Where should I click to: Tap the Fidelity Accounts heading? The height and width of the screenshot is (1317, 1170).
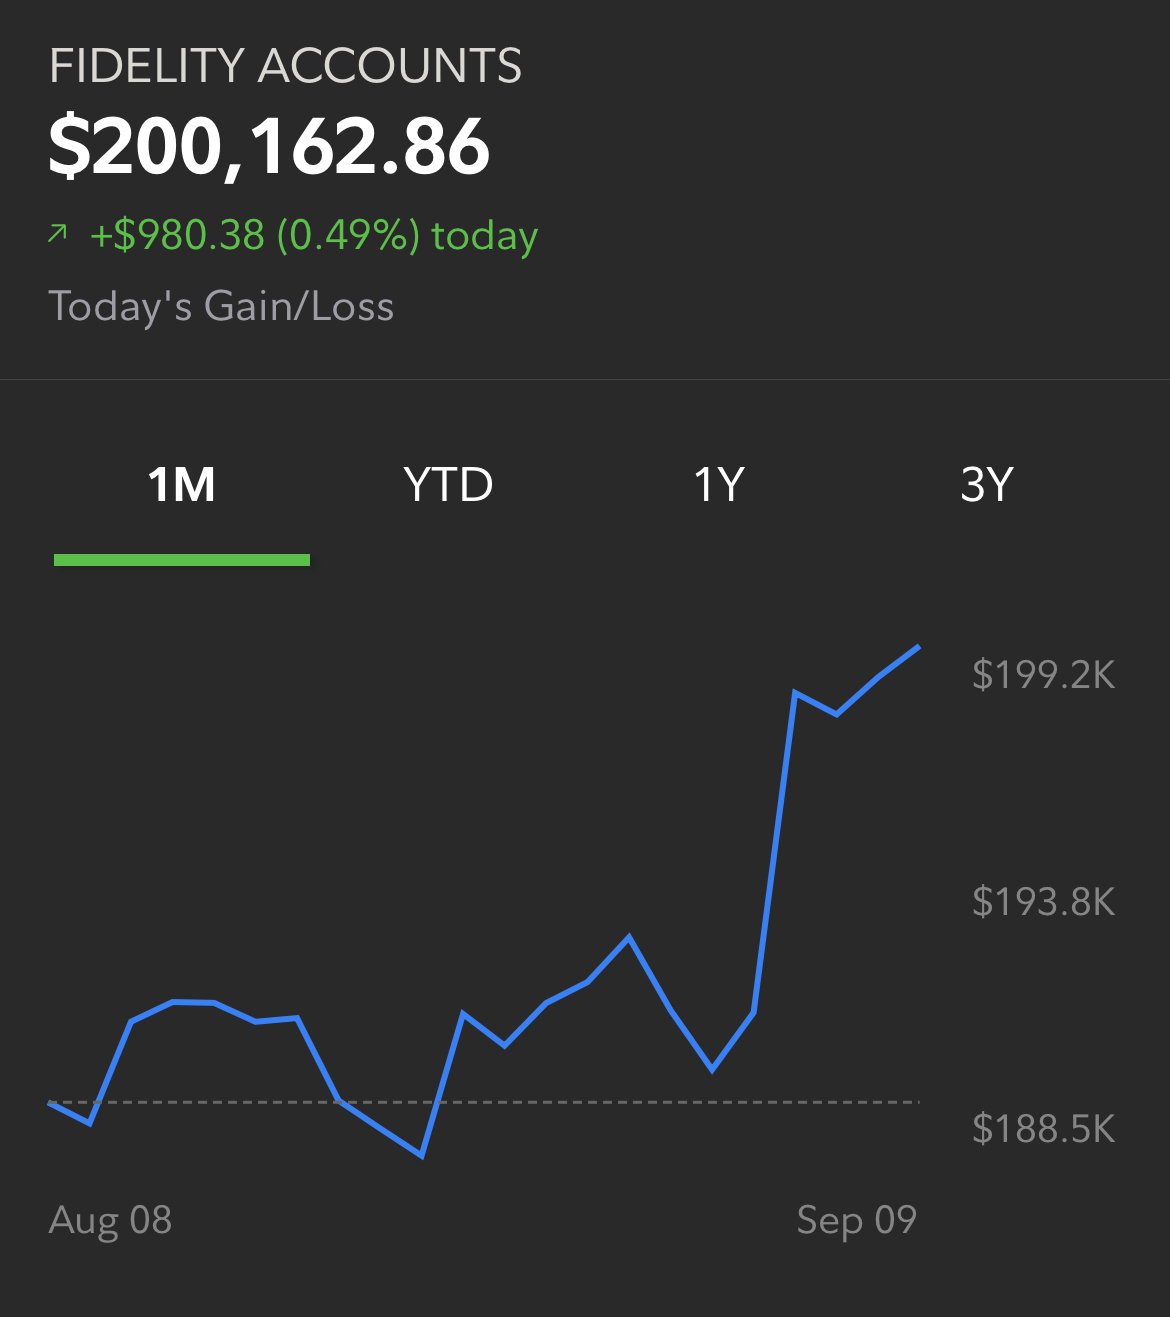(x=285, y=67)
